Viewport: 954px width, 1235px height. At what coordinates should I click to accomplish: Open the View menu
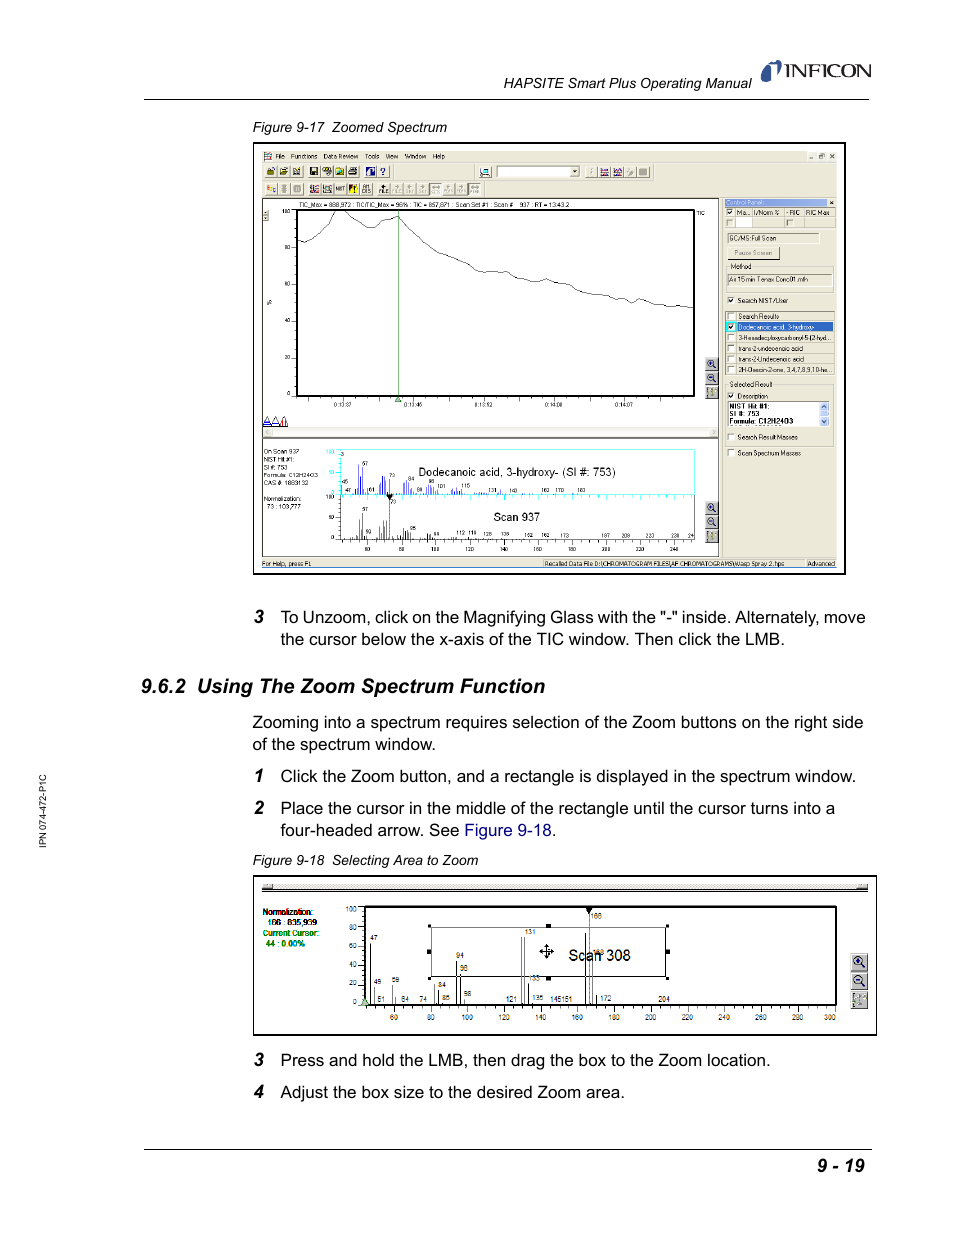click(392, 157)
